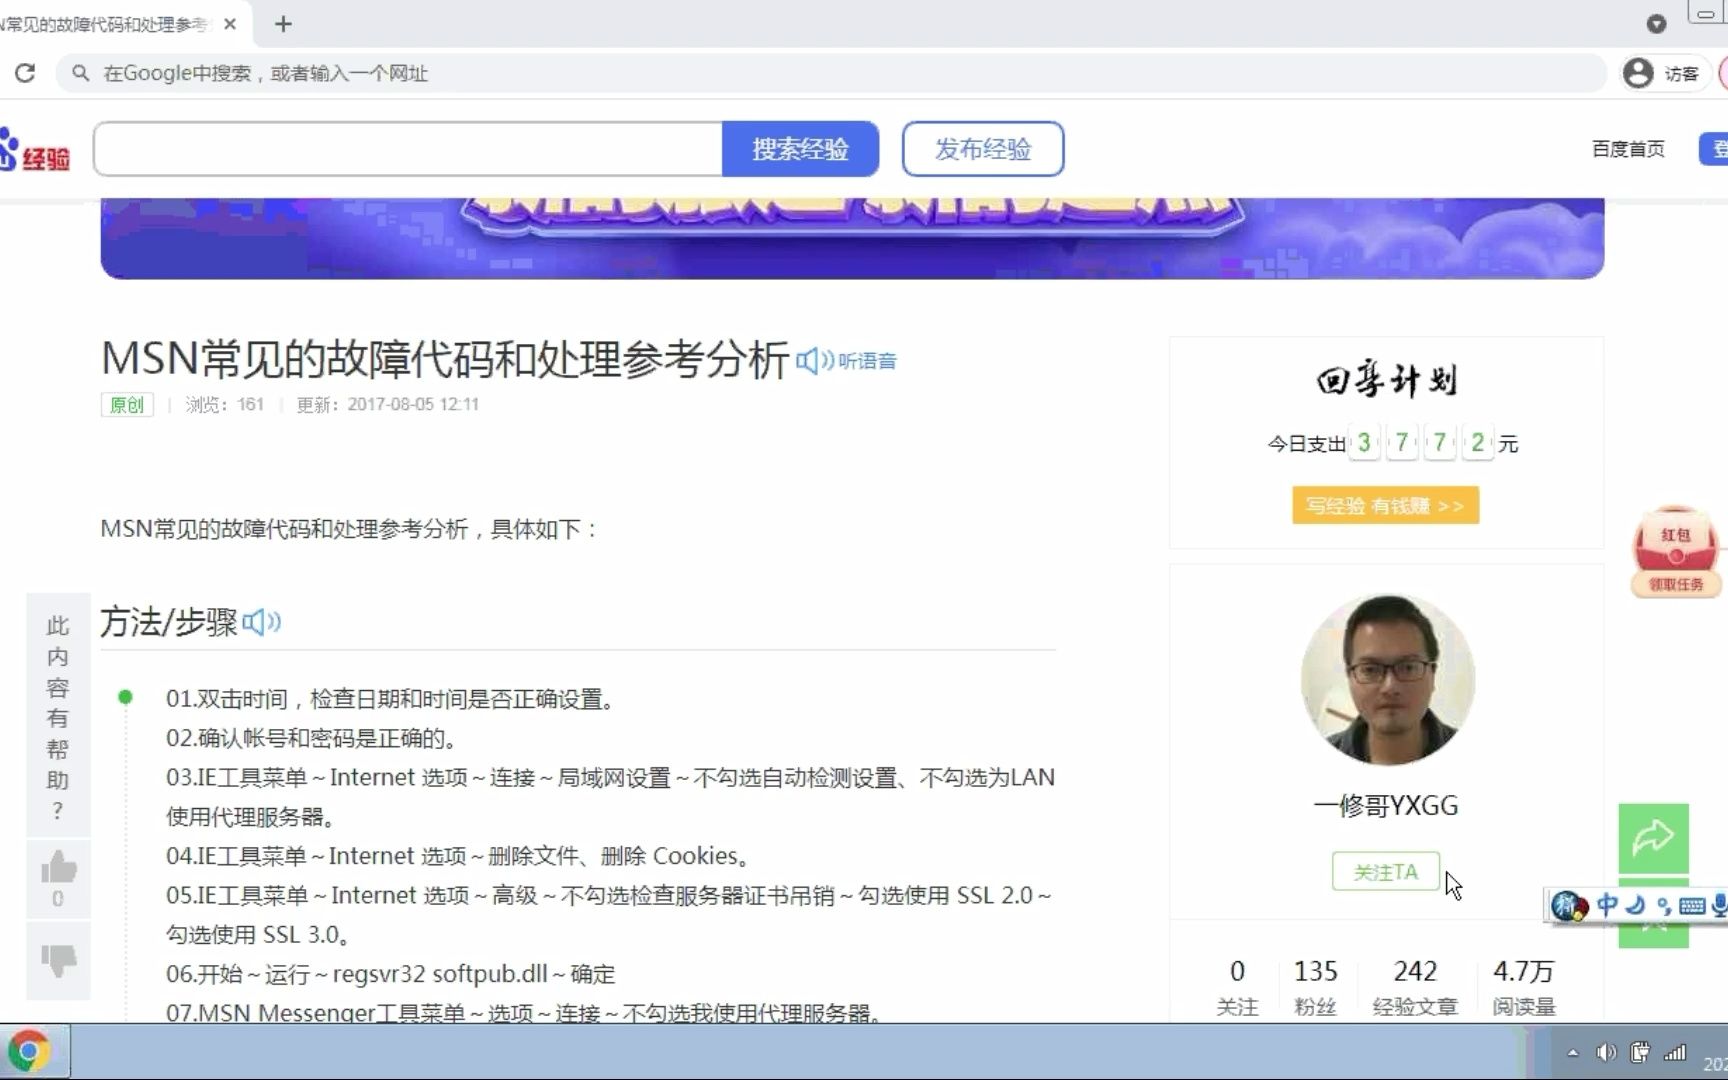Open the 百度首页 link
Screen dimensions: 1728x1080
pos(1628,149)
